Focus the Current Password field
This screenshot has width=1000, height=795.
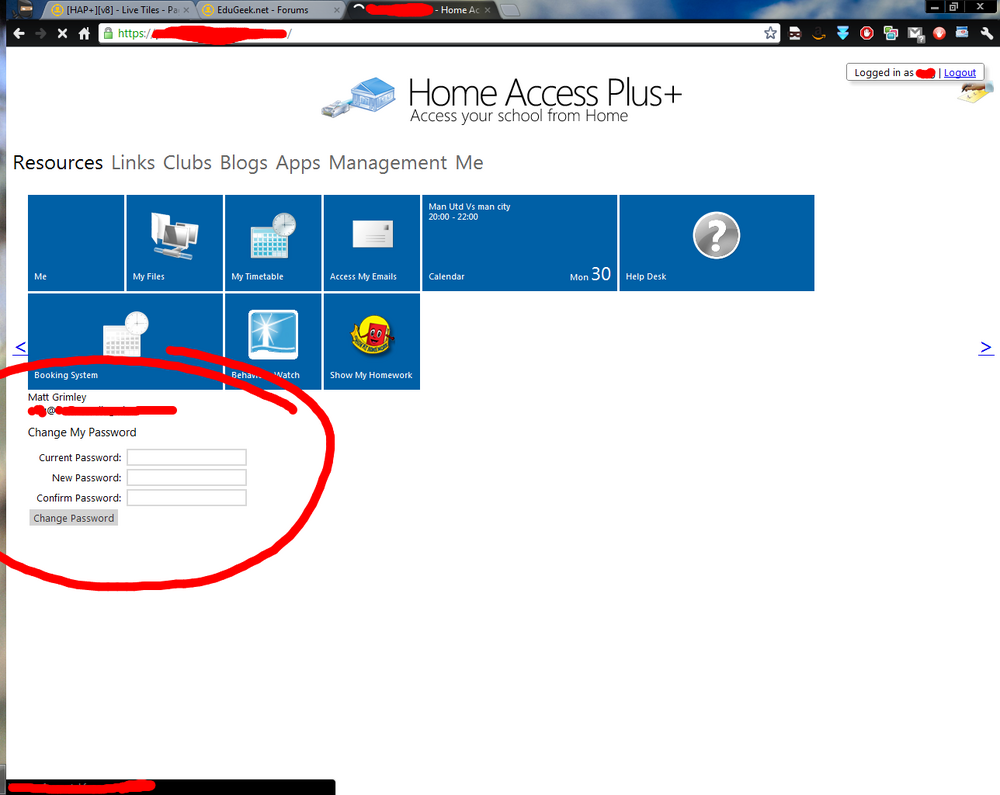(x=187, y=457)
